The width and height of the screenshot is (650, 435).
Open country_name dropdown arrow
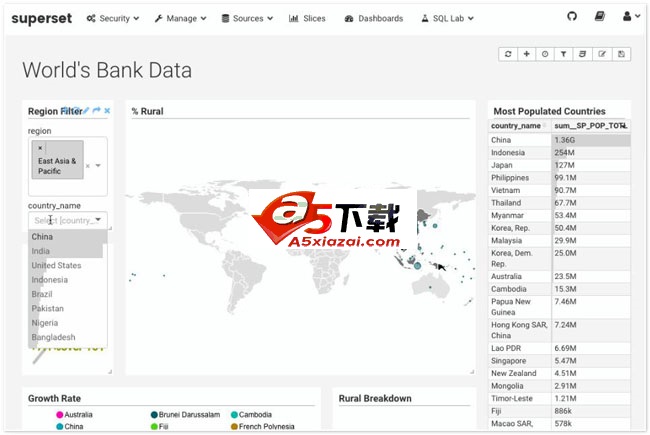coord(98,219)
